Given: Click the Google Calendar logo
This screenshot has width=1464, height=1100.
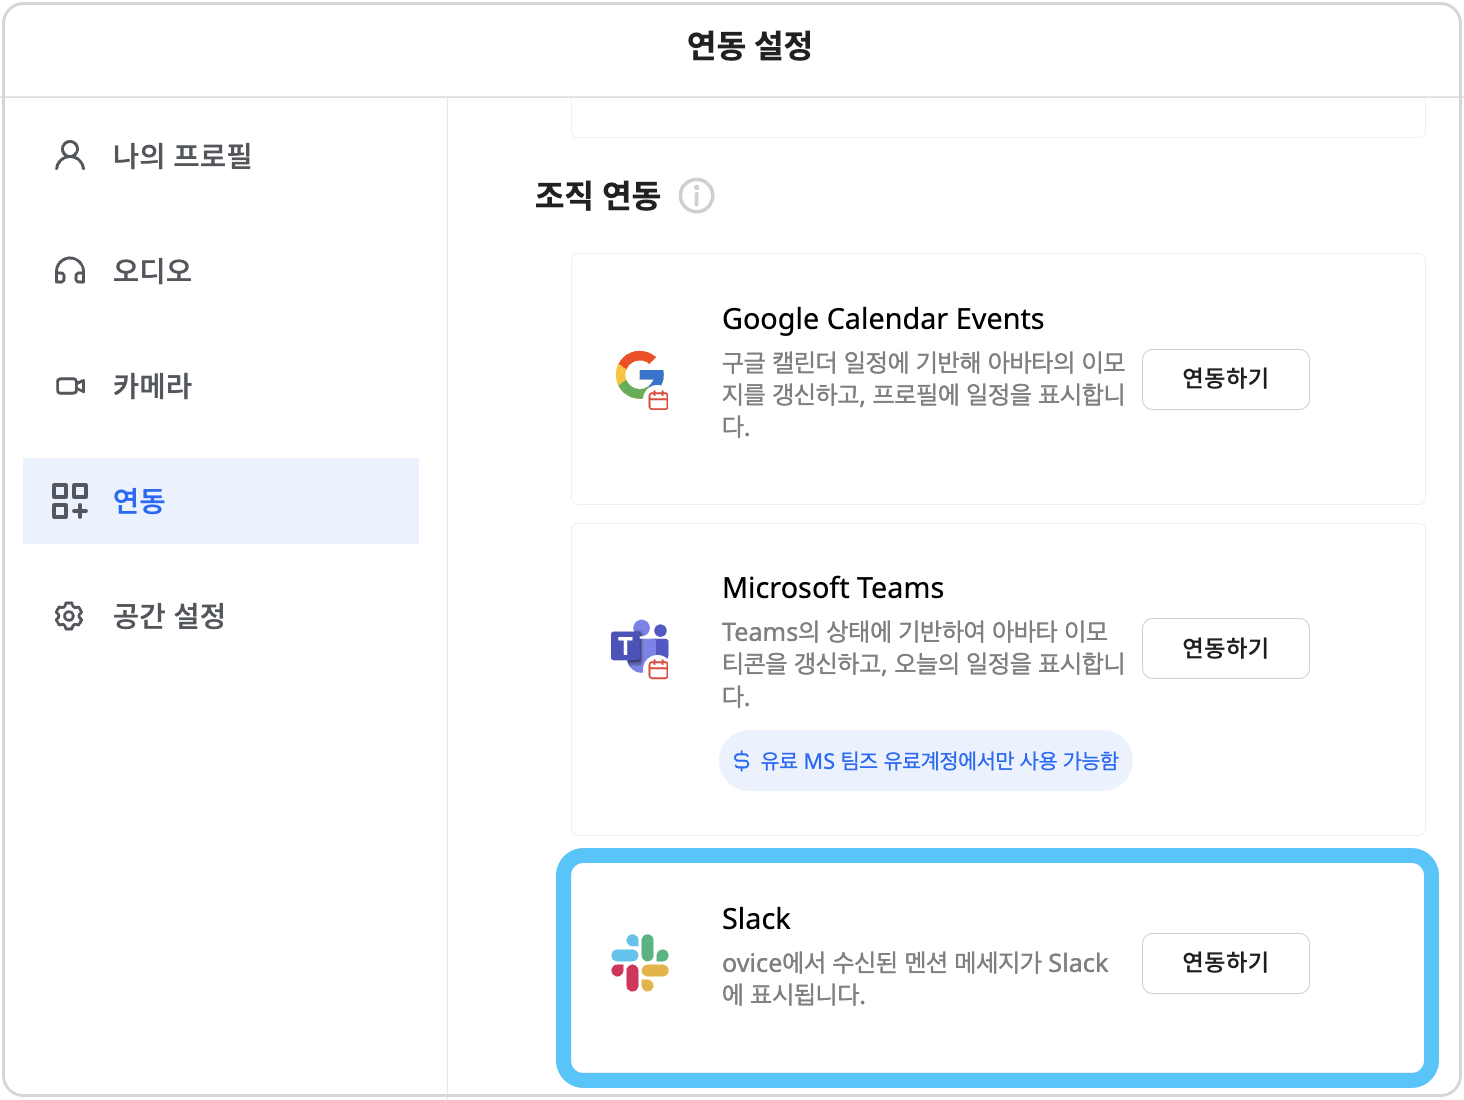Looking at the screenshot, I should click(x=640, y=380).
